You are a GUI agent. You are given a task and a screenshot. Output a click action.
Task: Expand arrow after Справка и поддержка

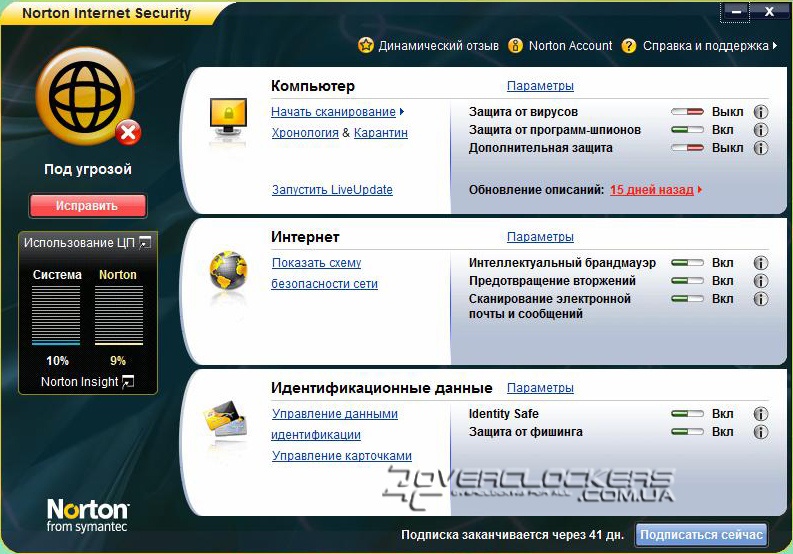pos(775,46)
